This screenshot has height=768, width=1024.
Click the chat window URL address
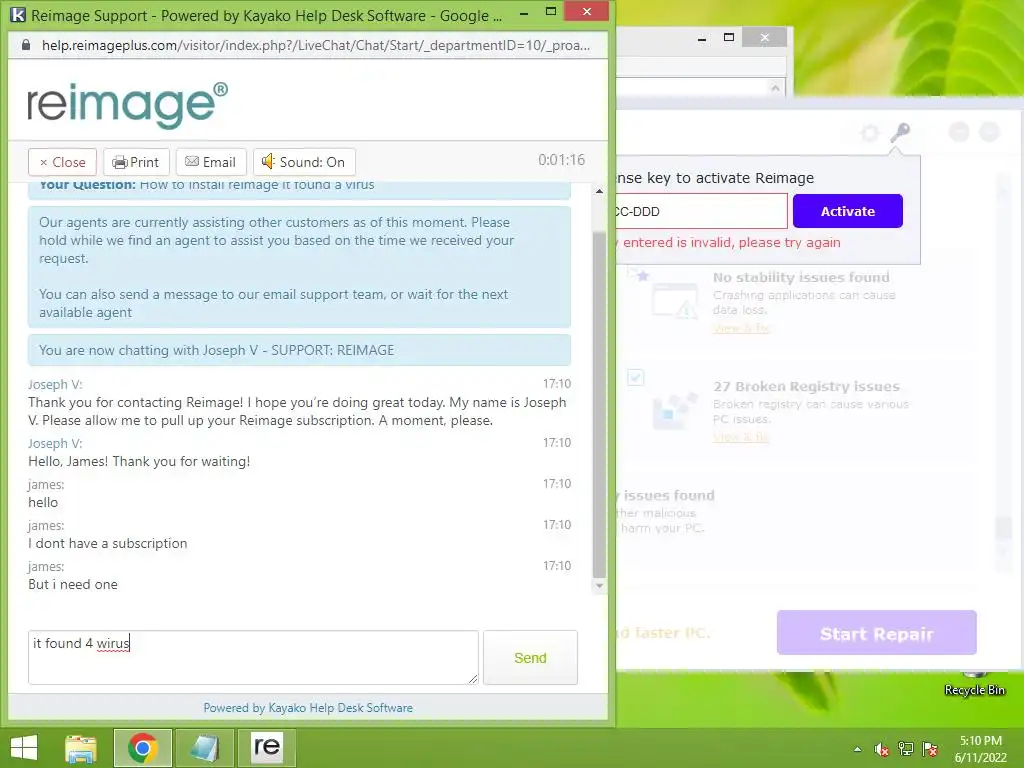315,45
